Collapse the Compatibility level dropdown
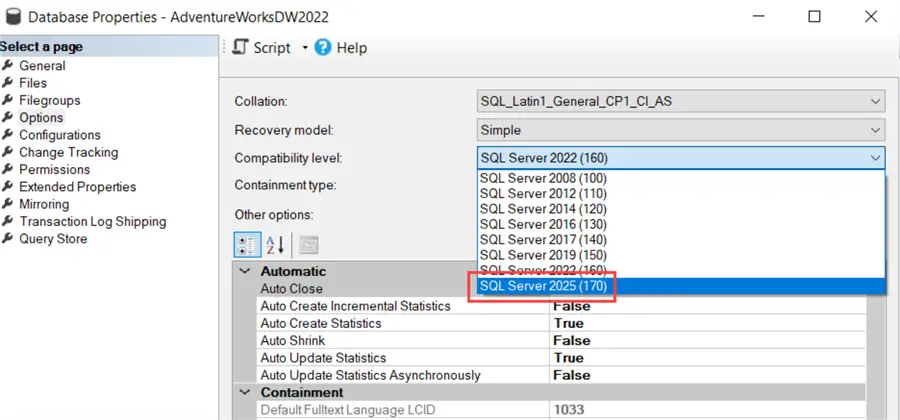Viewport: 900px width, 420px height. tap(875, 158)
